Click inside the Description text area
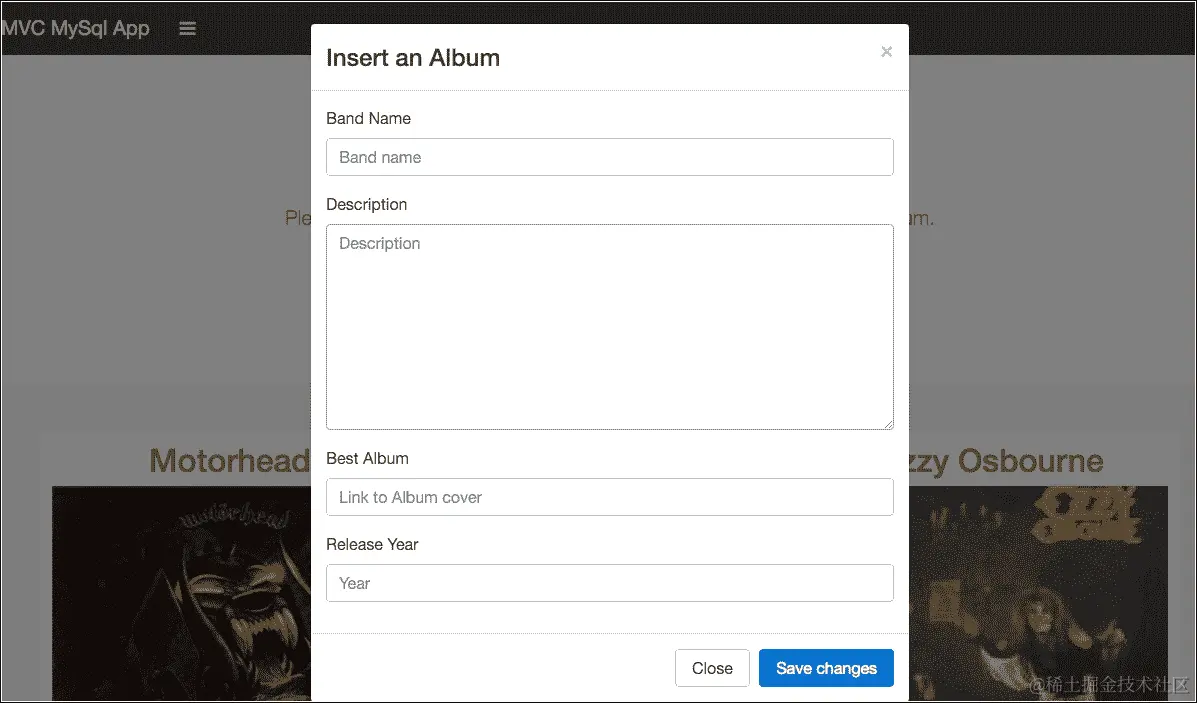The width and height of the screenshot is (1197, 703). tap(609, 327)
